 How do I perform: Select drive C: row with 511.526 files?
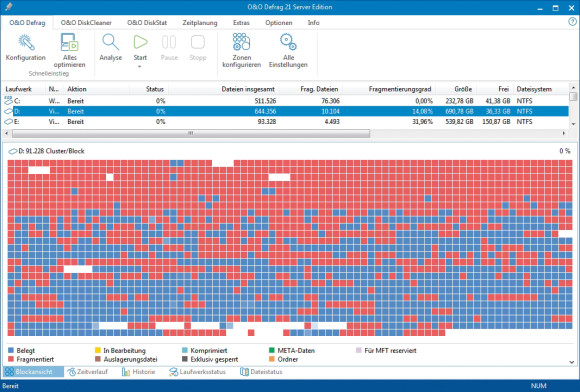pyautogui.click(x=286, y=101)
